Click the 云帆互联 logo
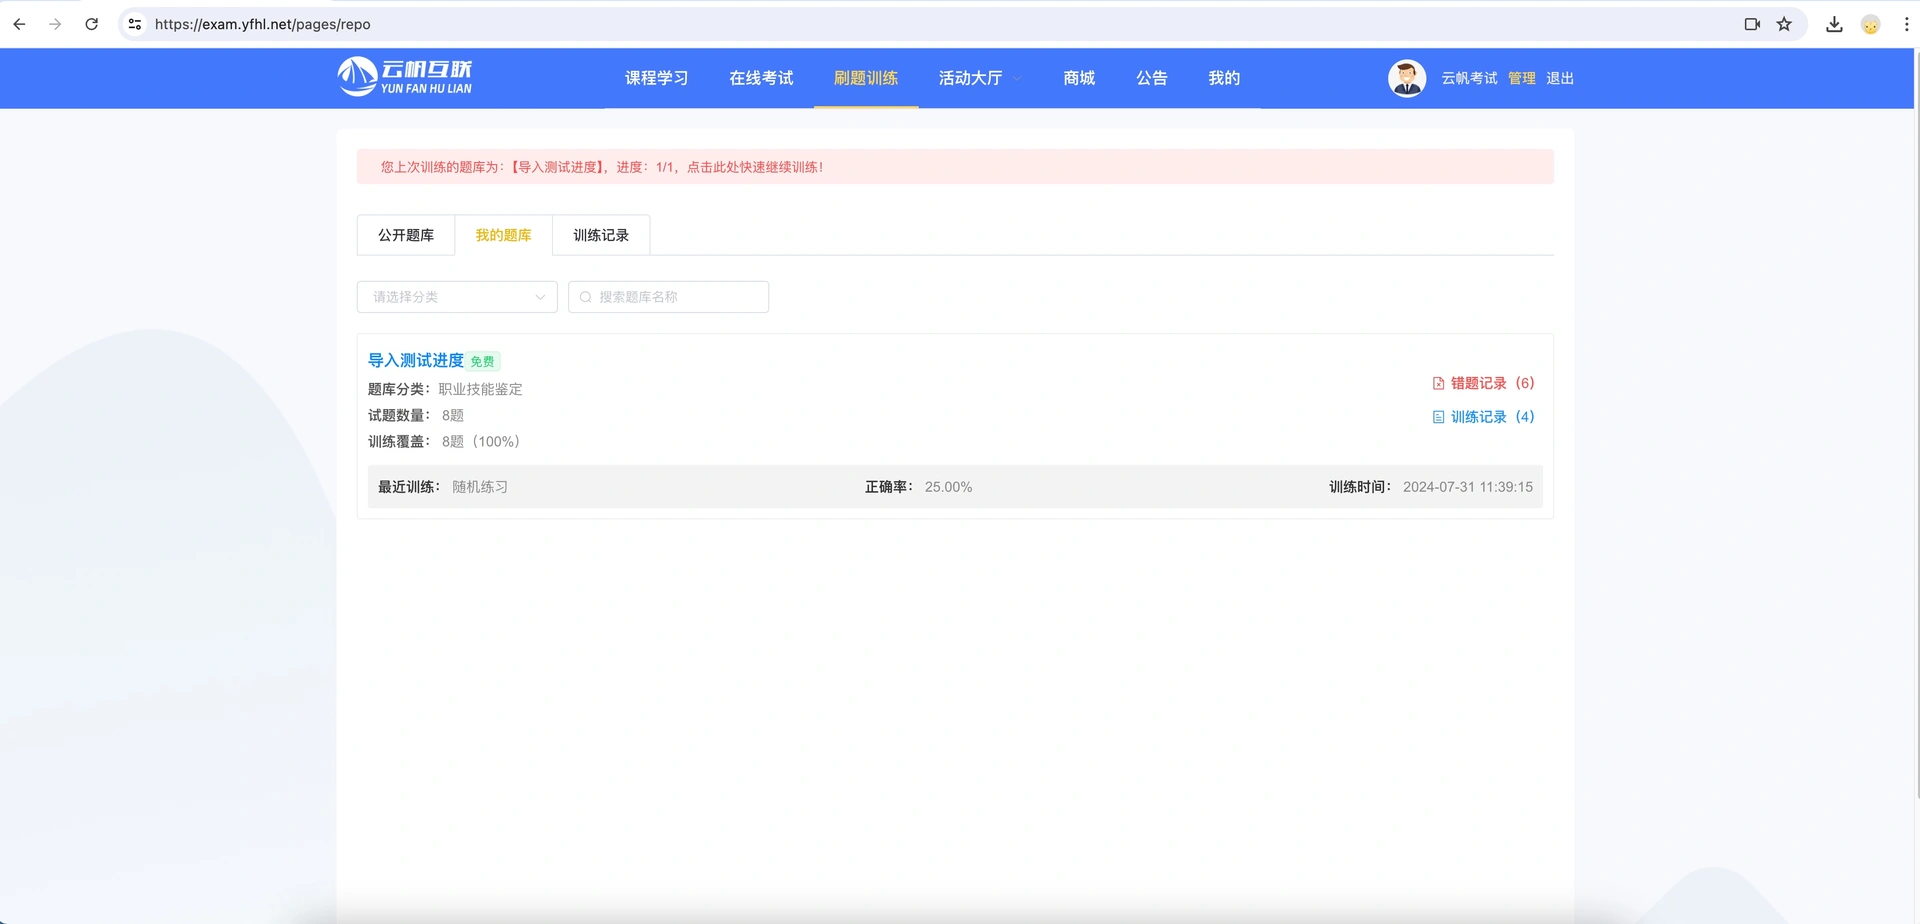Viewport: 1920px width, 924px height. pos(405,77)
